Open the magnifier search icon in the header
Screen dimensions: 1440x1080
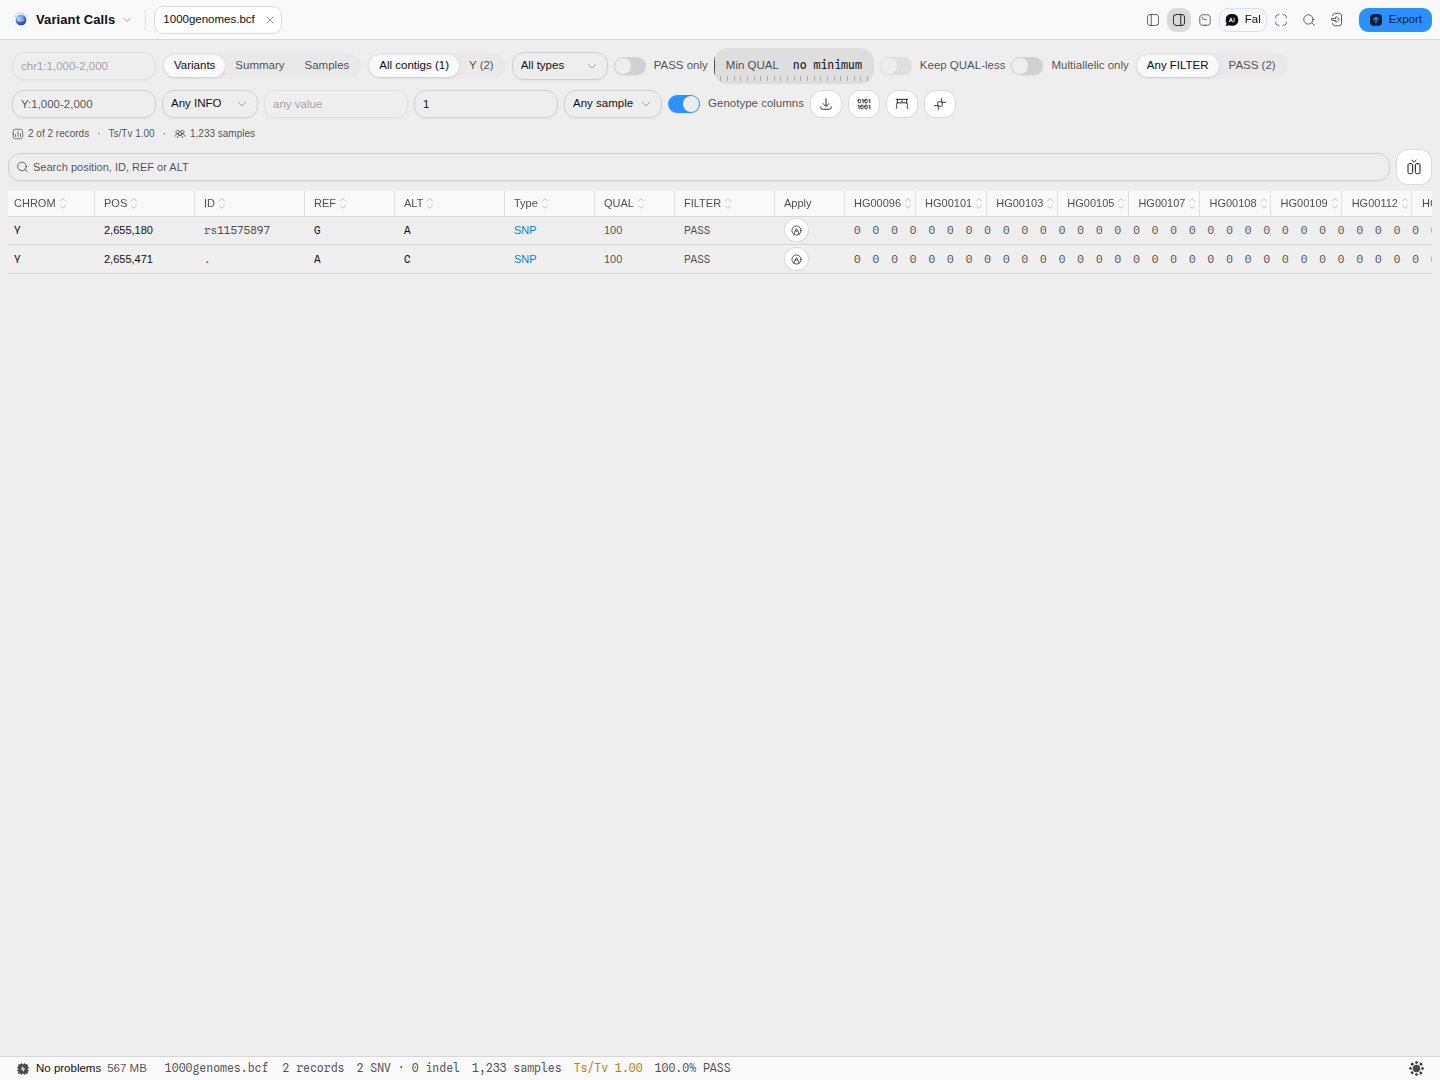click(1309, 20)
